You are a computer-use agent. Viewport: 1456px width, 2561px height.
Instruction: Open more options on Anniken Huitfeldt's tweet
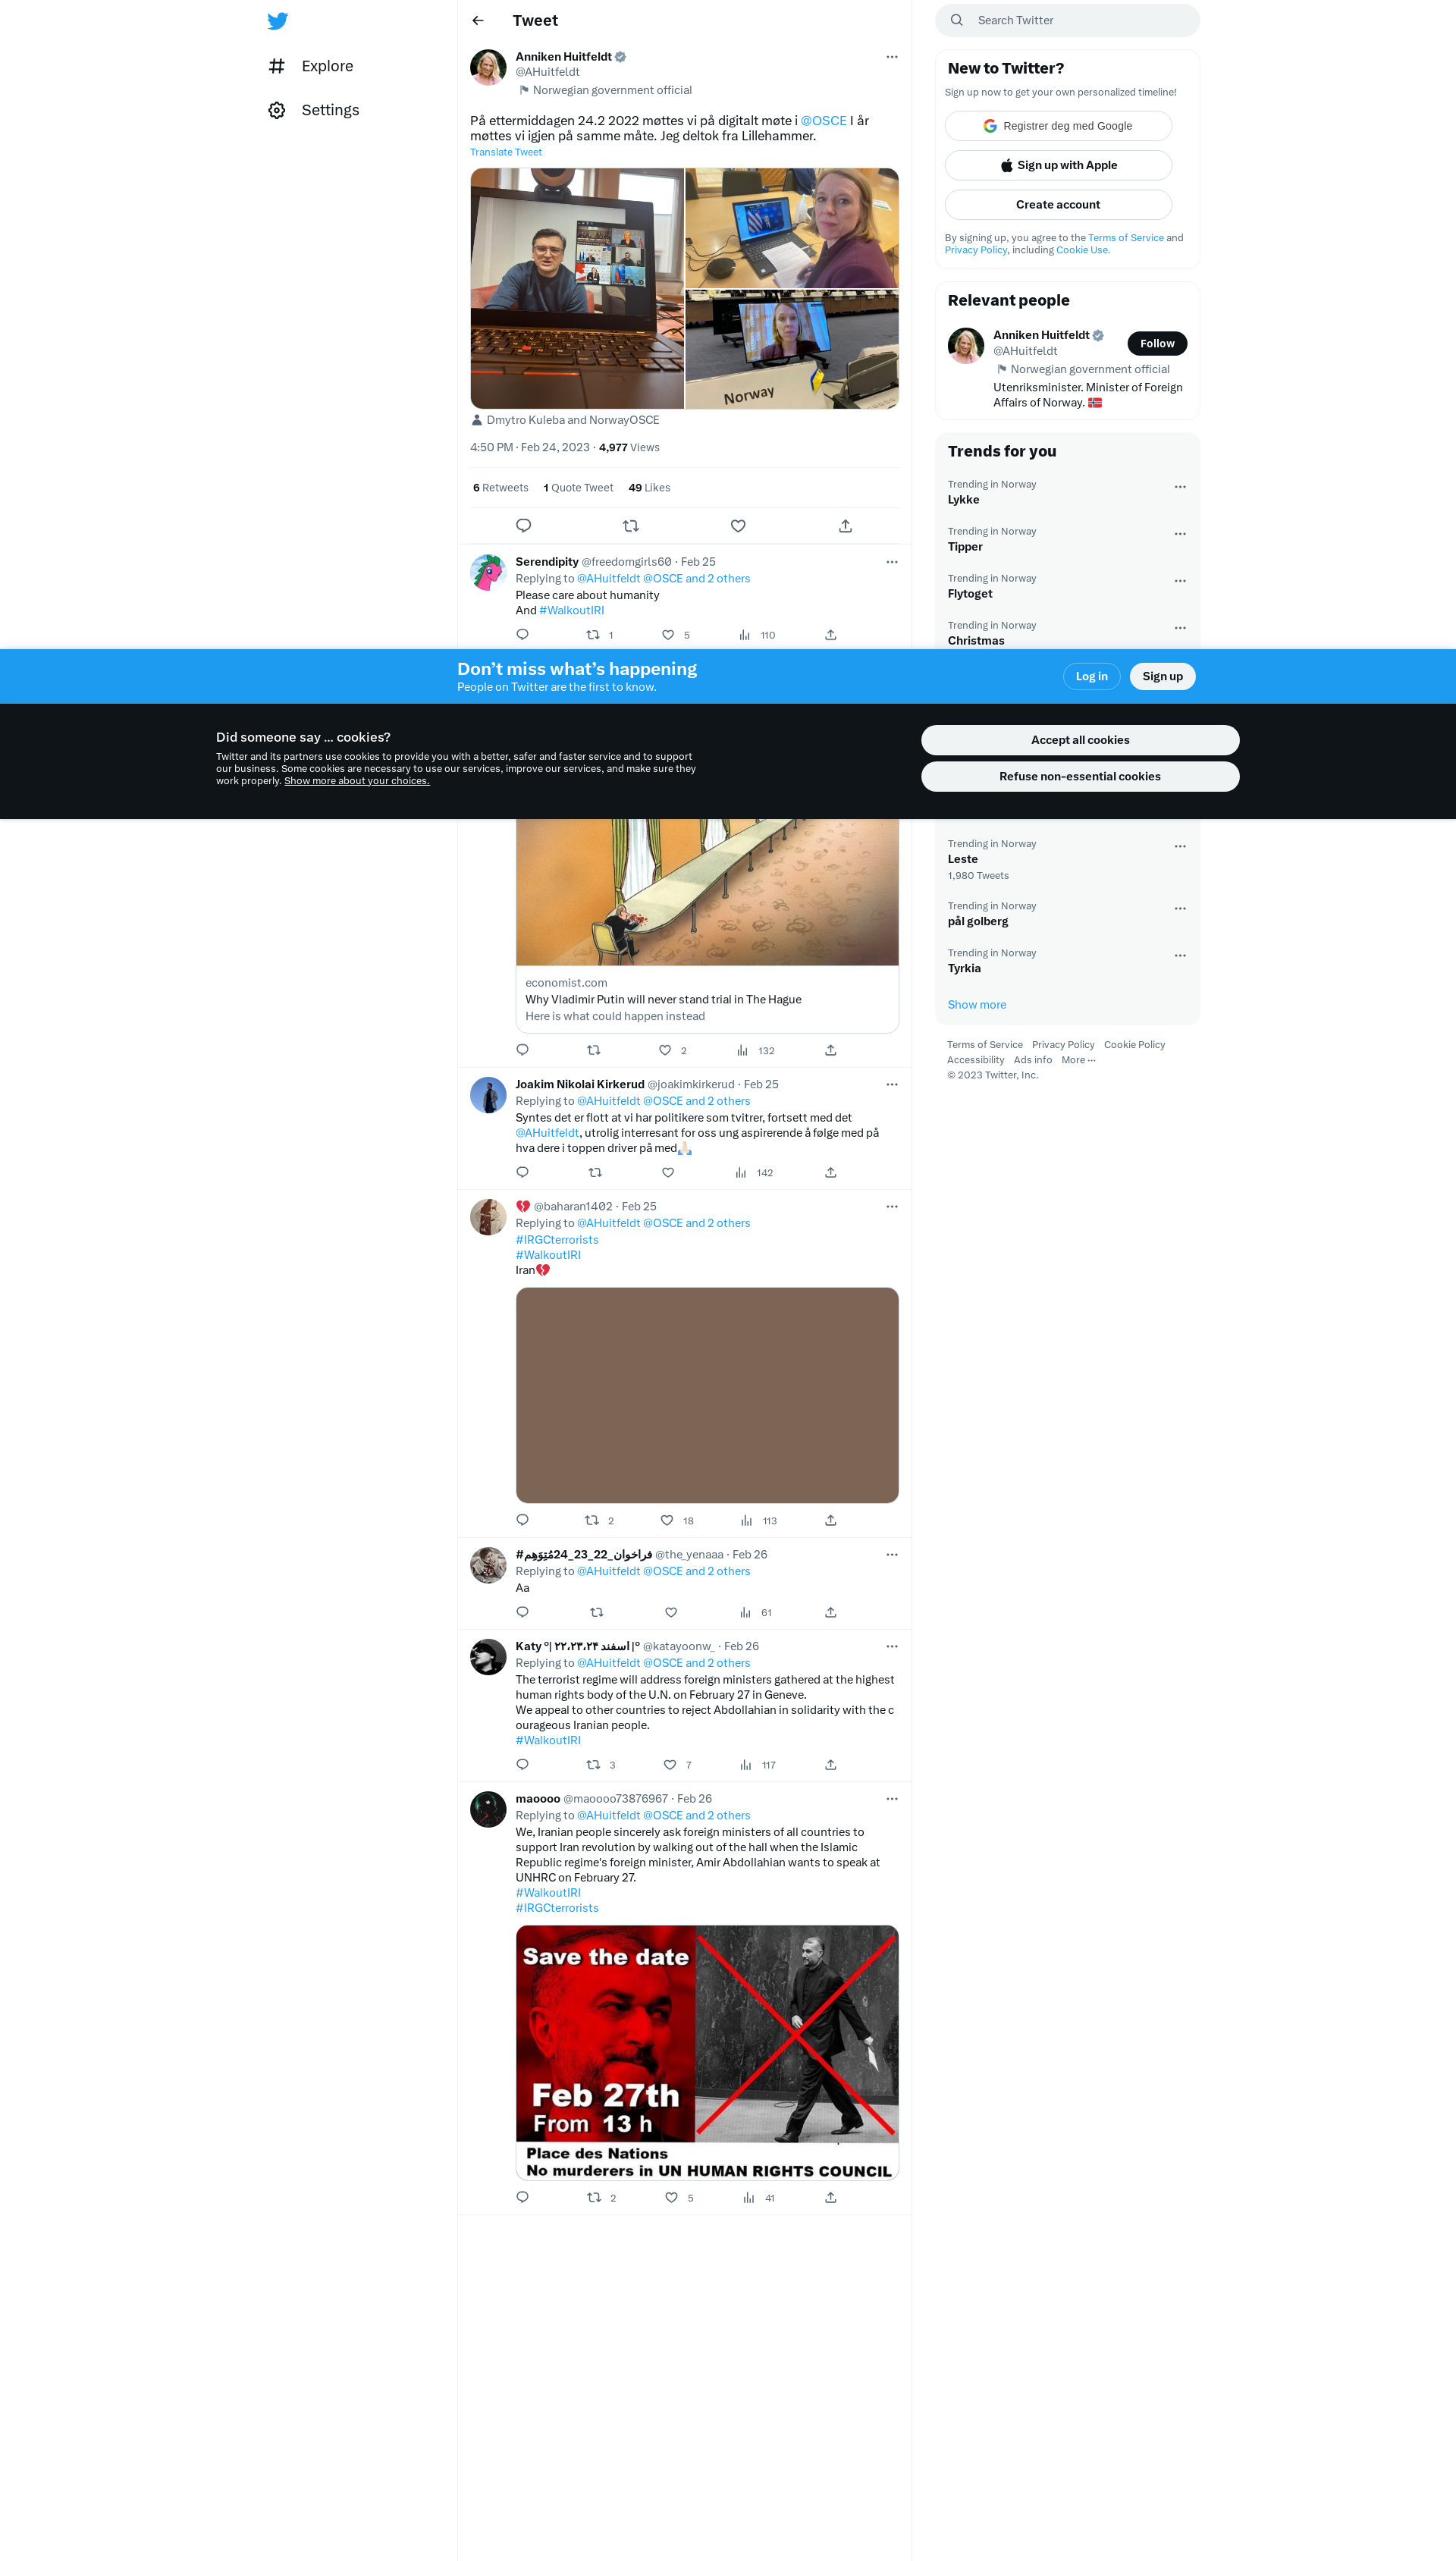[892, 57]
